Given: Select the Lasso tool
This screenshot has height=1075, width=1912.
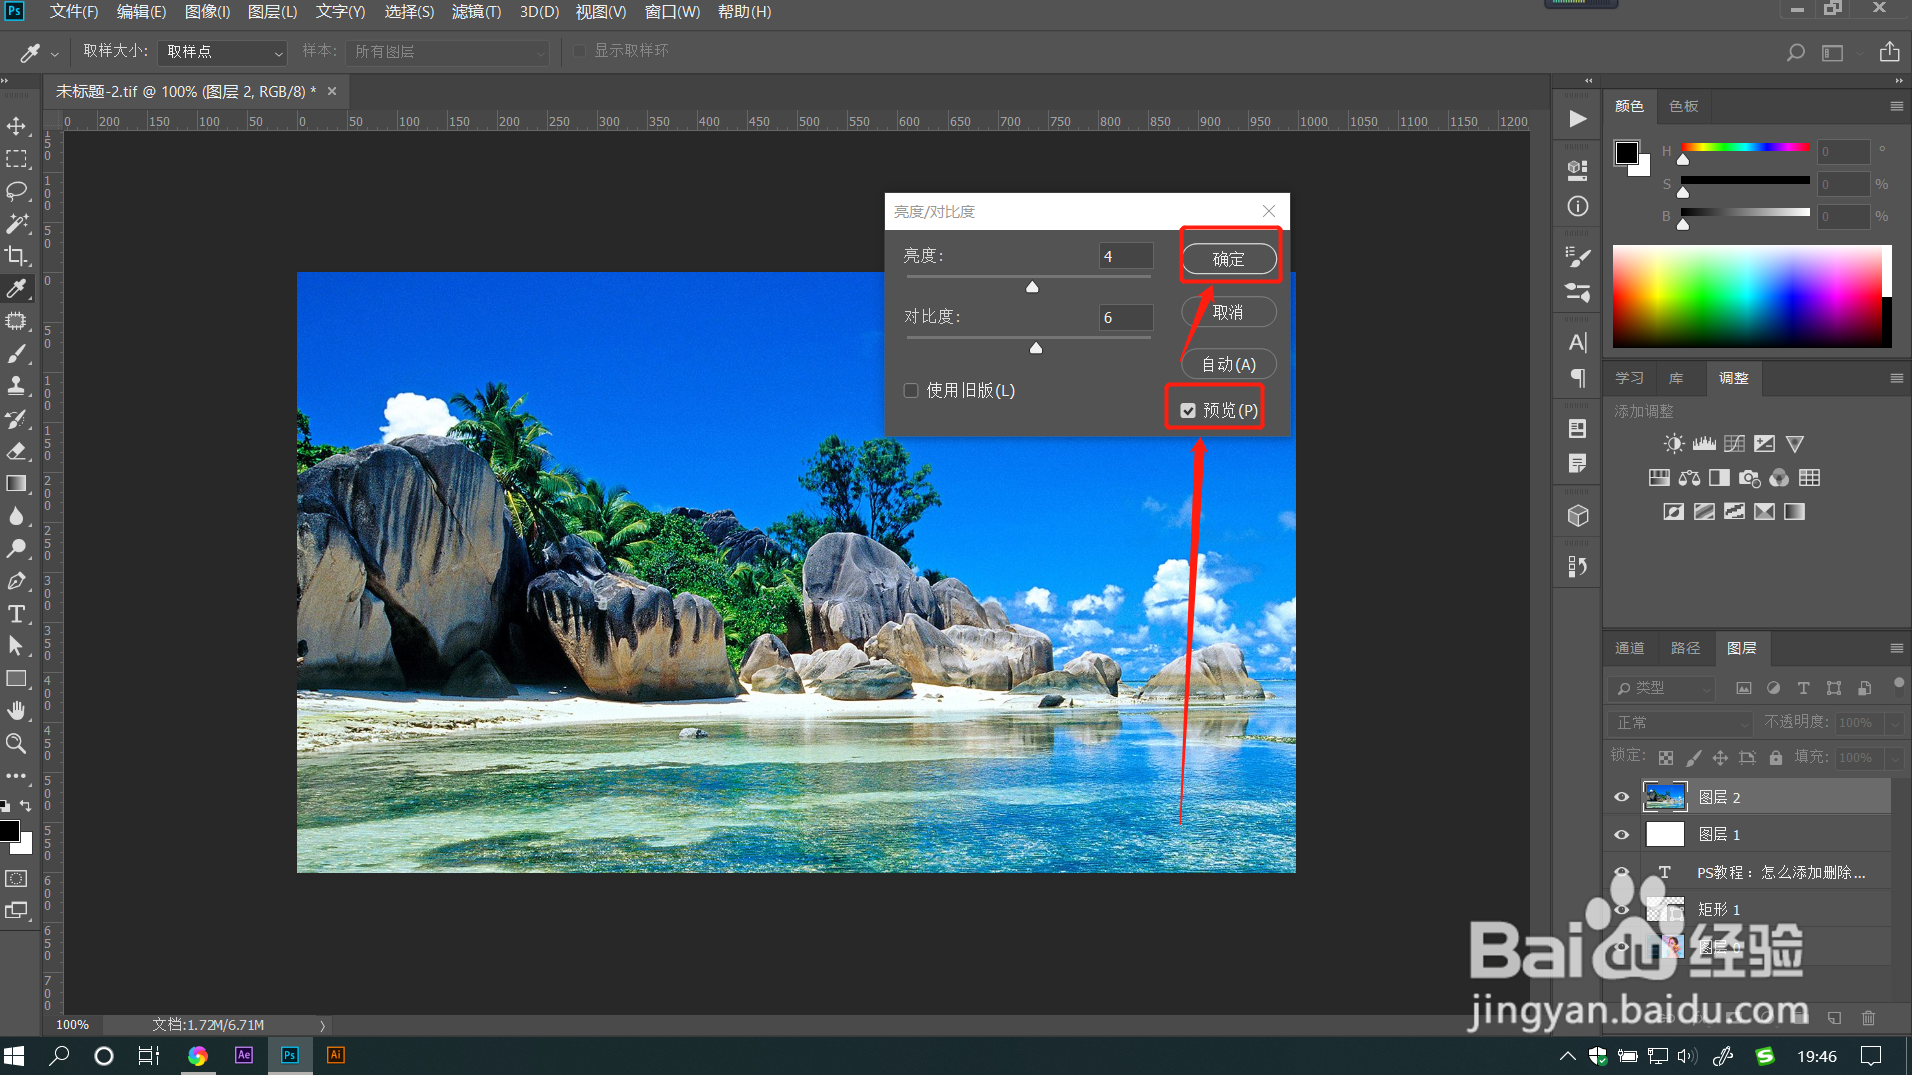Looking at the screenshot, I should 17,191.
